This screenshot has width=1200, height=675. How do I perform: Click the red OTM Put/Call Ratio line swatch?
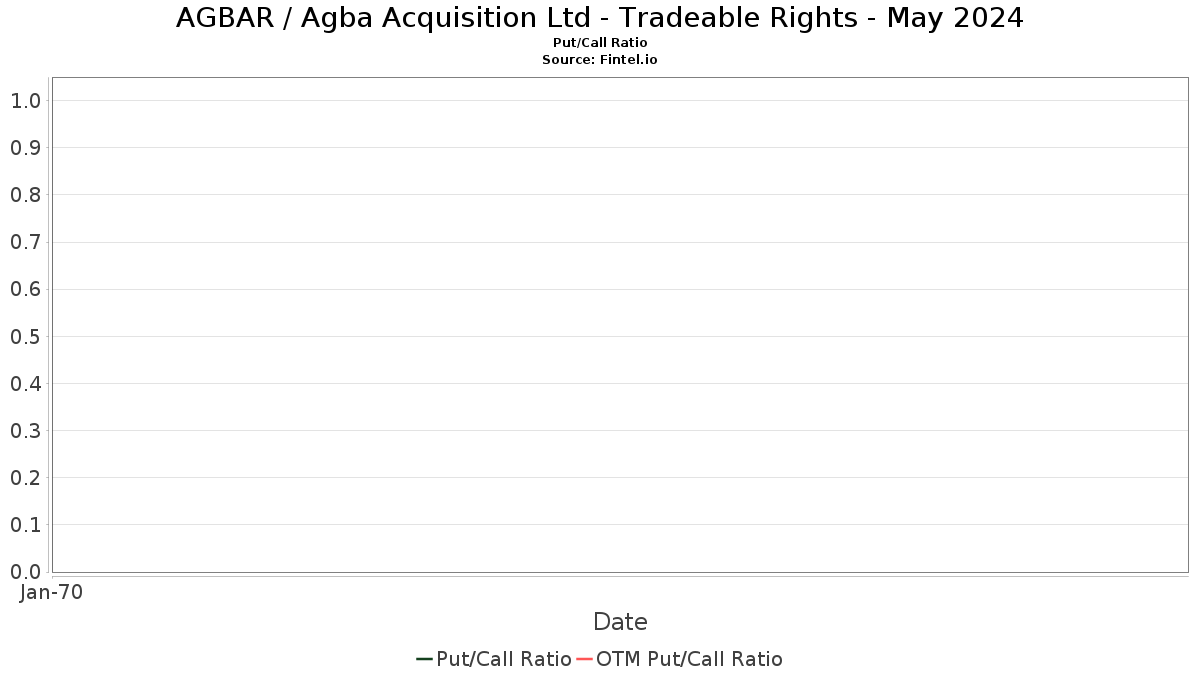[584, 659]
